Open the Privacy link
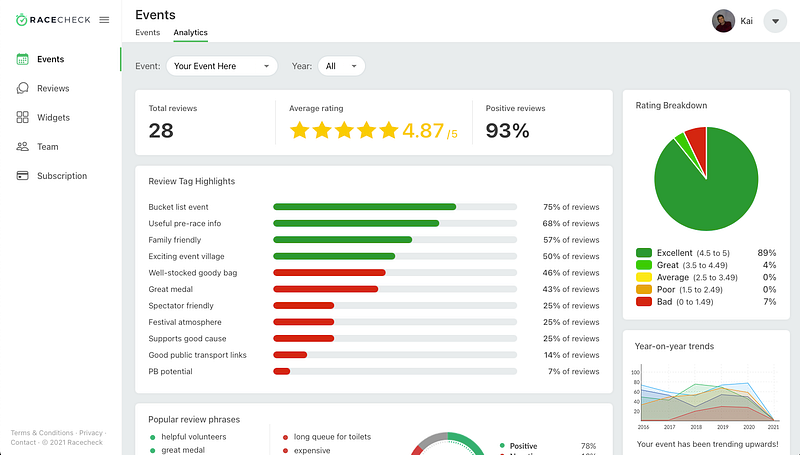Screen dimensions: 800x455 pyautogui.click(x=91, y=433)
